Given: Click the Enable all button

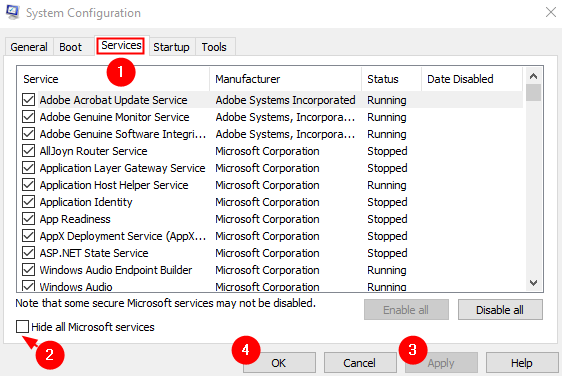Looking at the screenshot, I should tap(406, 310).
